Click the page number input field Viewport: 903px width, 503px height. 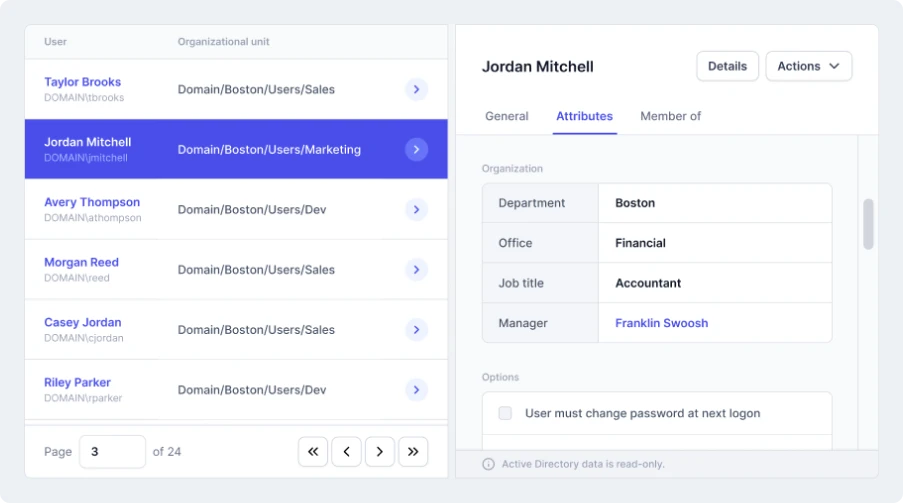pos(112,452)
